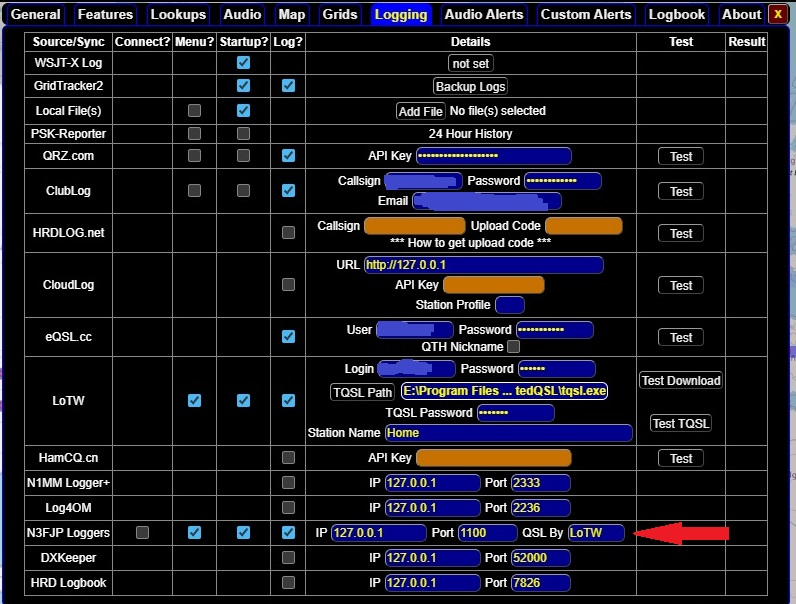This screenshot has height=604, width=796.
Task: Open the Map tab
Action: click(292, 14)
